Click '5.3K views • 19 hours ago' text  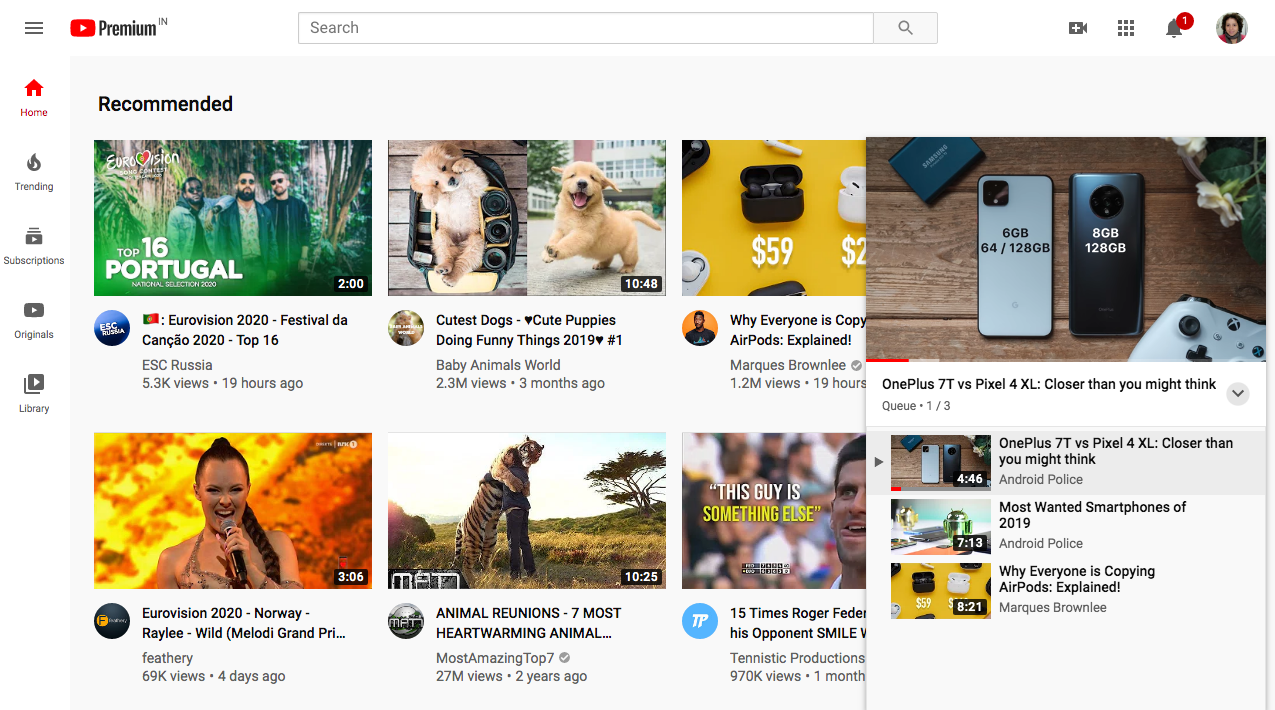click(222, 383)
